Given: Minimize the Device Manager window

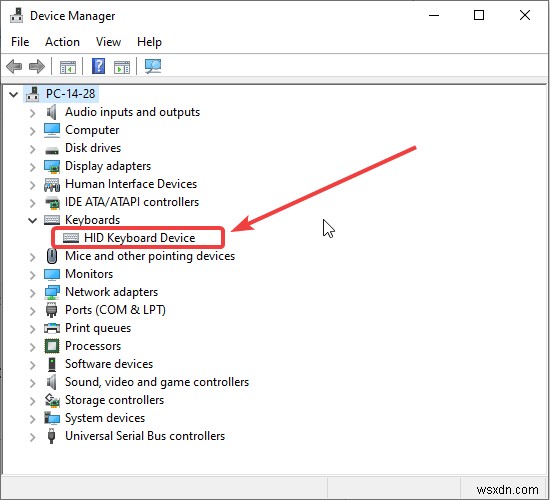Looking at the screenshot, I should click(434, 15).
